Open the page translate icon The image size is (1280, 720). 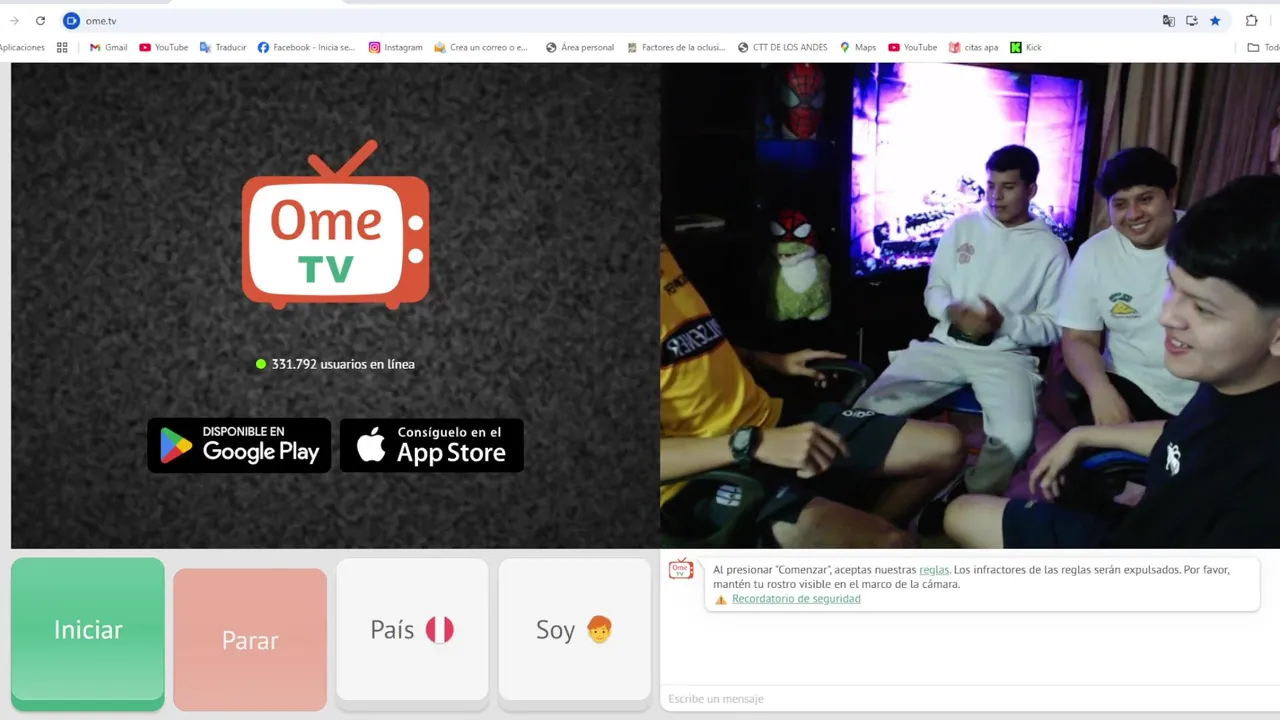click(x=1168, y=20)
